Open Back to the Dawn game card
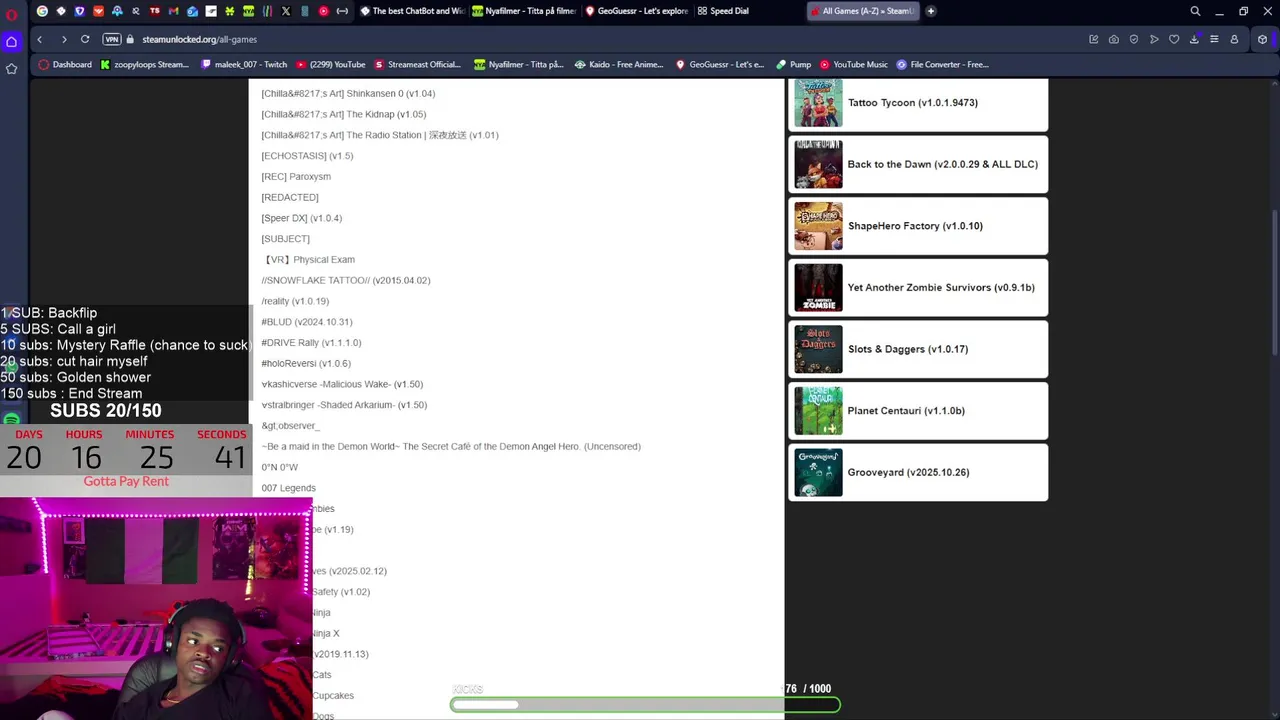The width and height of the screenshot is (1280, 720). point(918,164)
